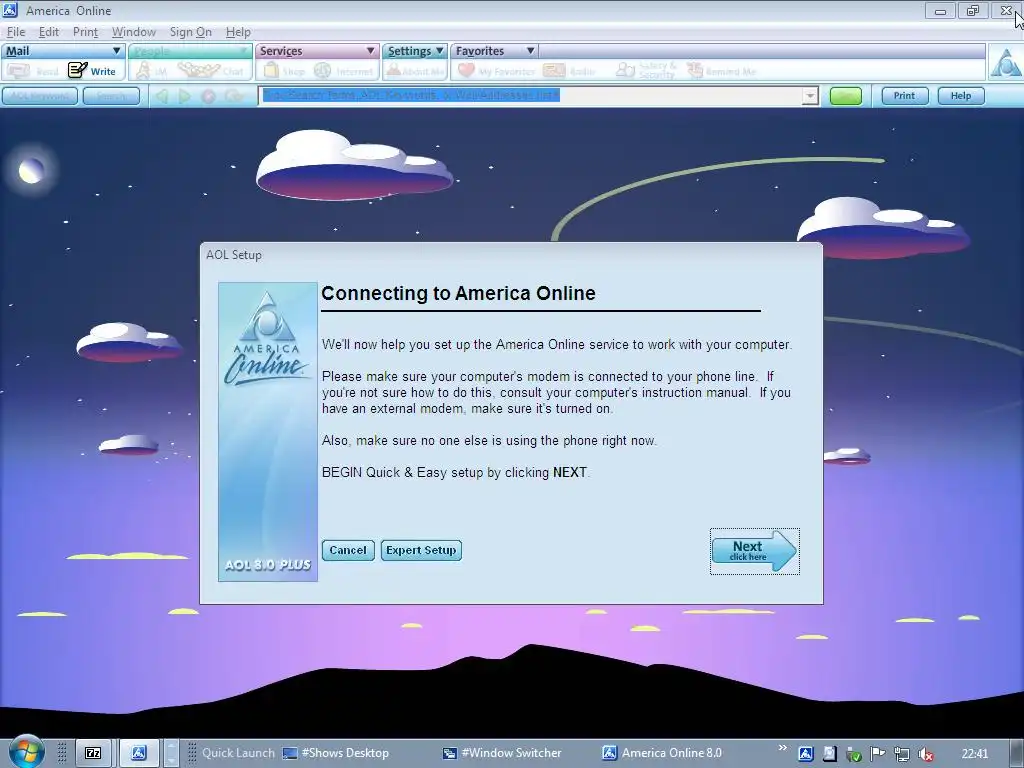Click the search and web address field
The height and width of the screenshot is (768, 1024).
pyautogui.click(x=531, y=96)
